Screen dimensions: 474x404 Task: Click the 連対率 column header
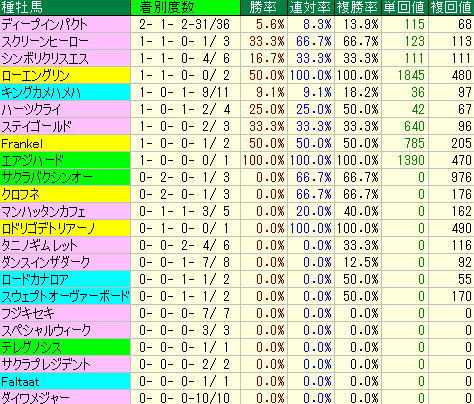coord(311,7)
